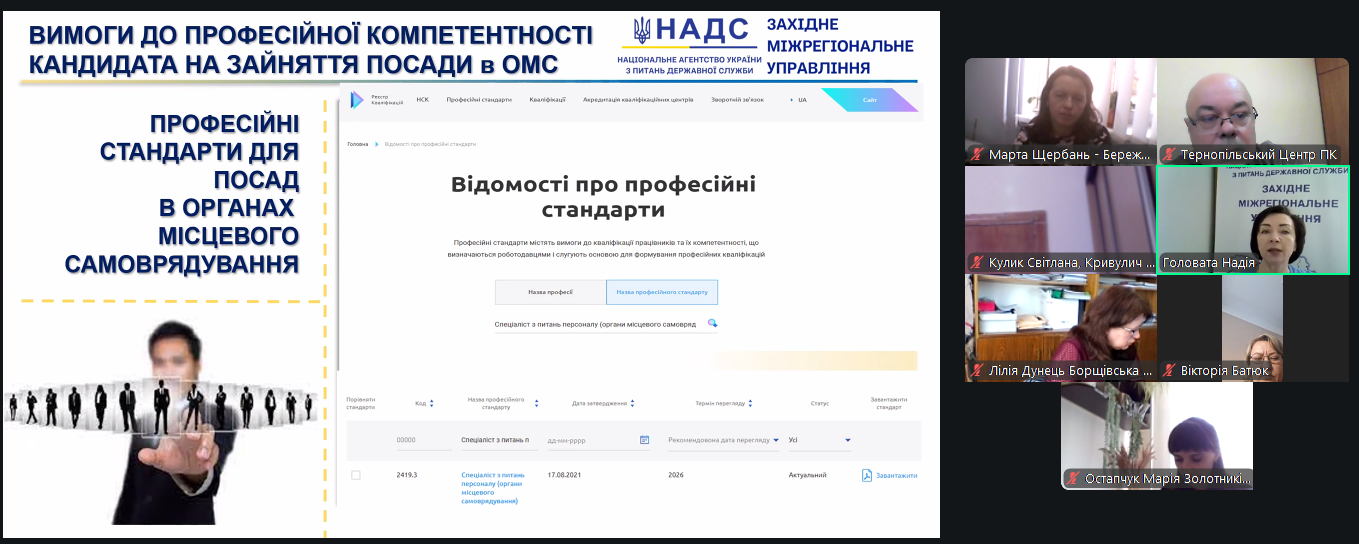Open the Професійні стандарти menu item

click(478, 100)
